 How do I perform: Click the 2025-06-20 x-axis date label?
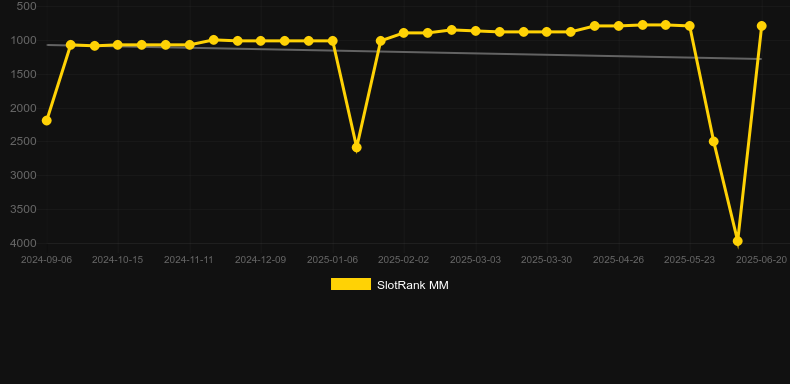(761, 260)
